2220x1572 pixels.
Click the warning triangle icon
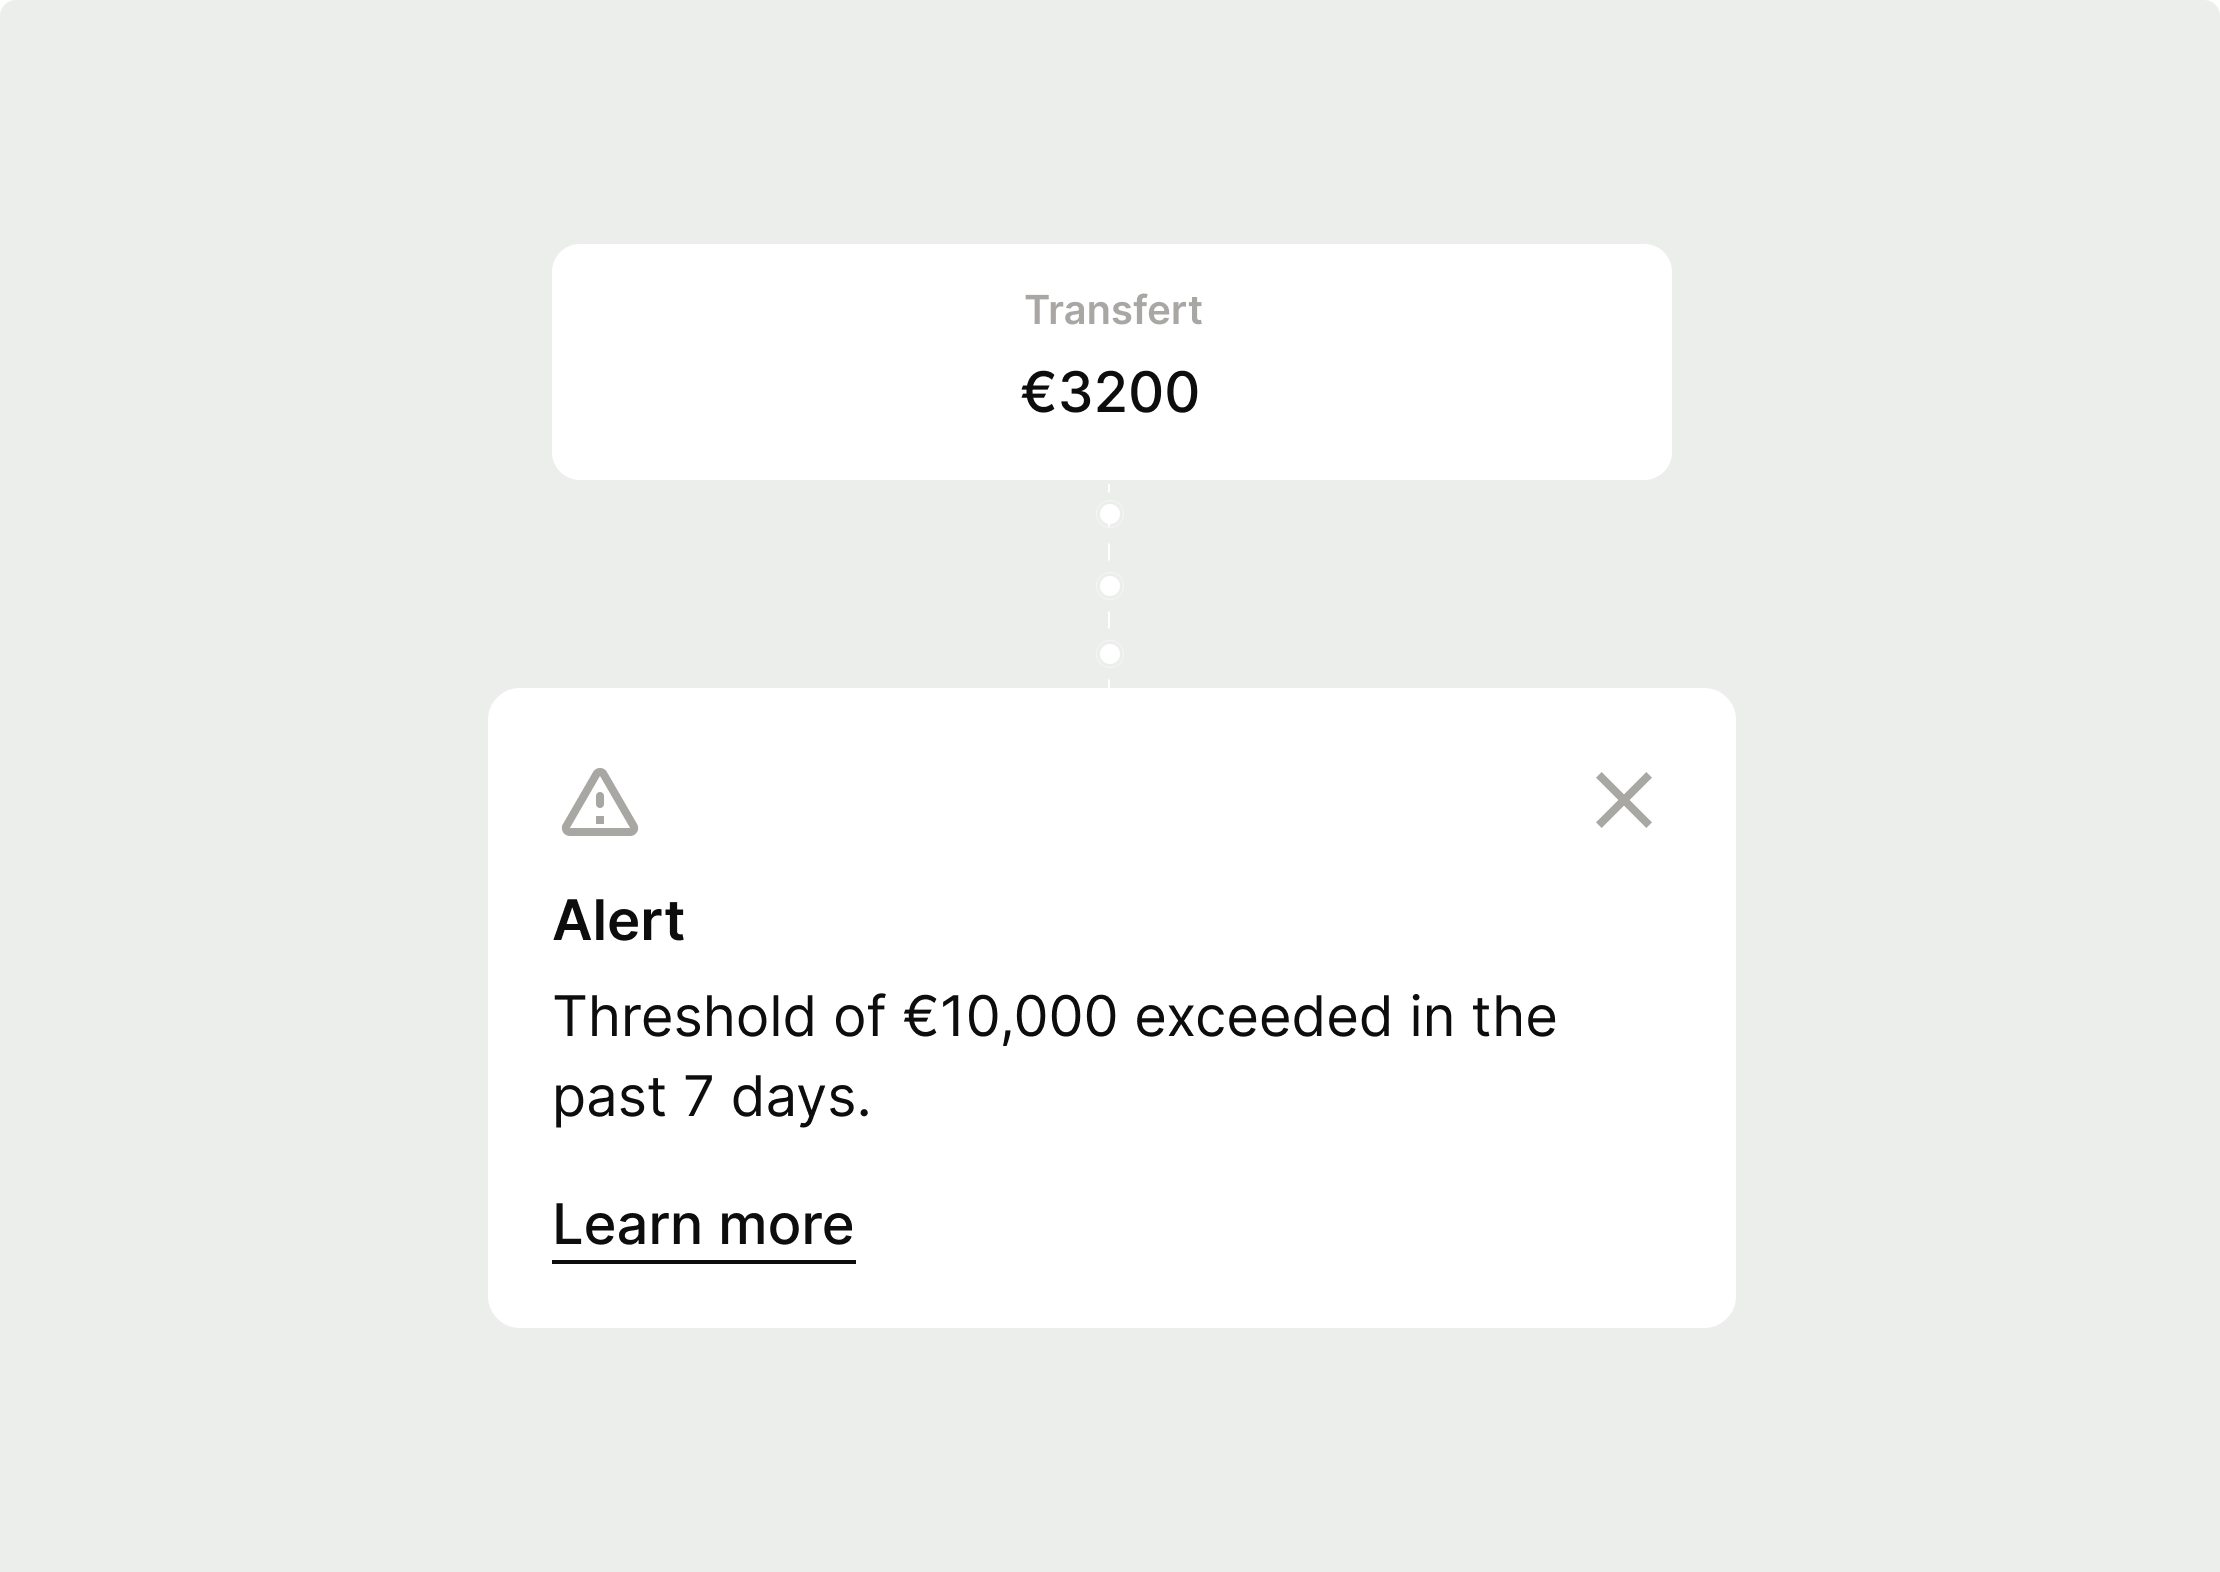coord(600,802)
